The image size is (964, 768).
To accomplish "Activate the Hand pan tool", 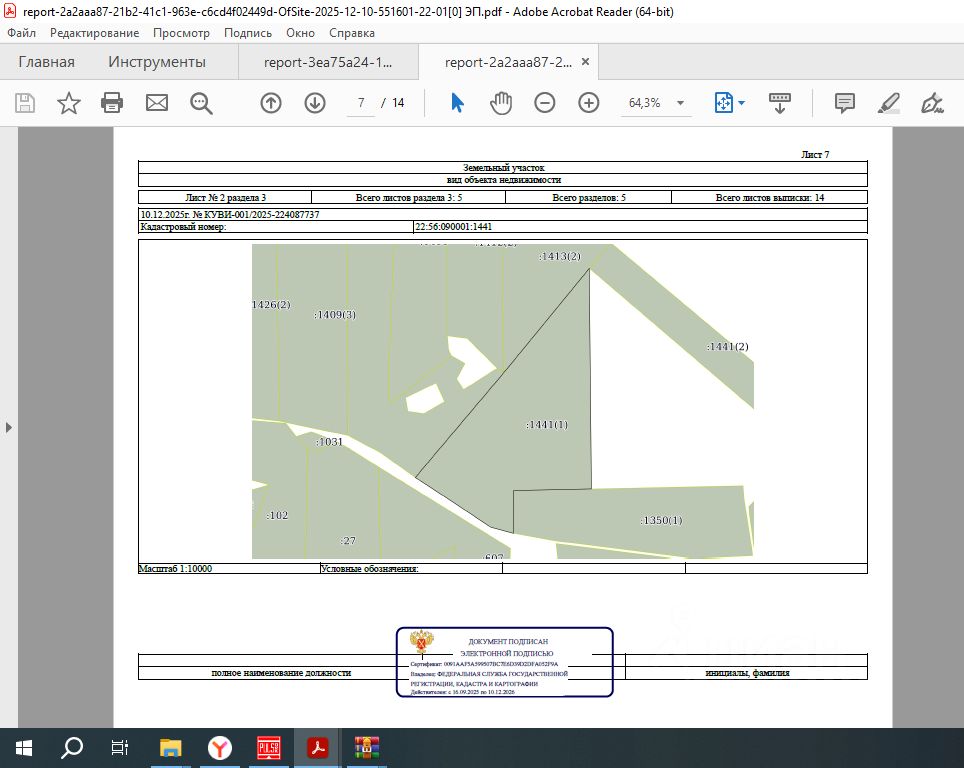I will 501,103.
